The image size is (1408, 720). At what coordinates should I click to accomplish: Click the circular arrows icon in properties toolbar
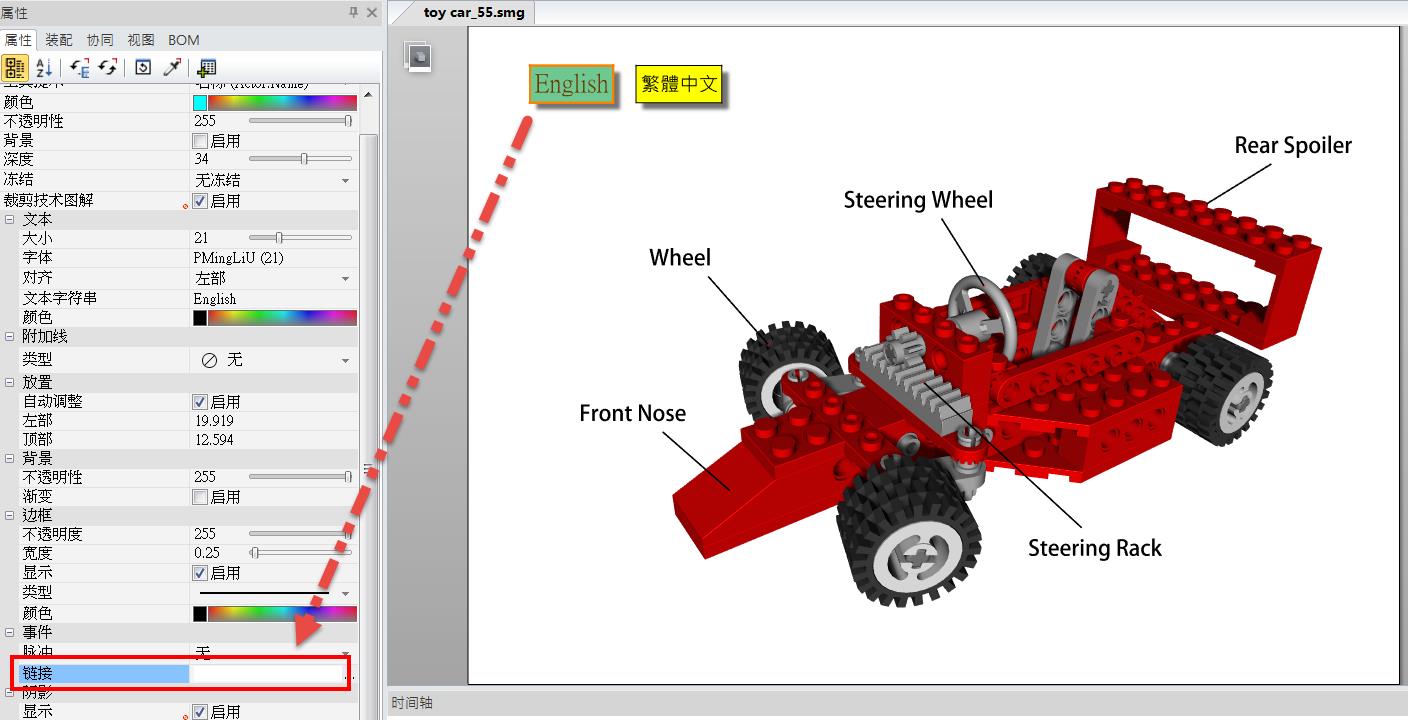[107, 68]
